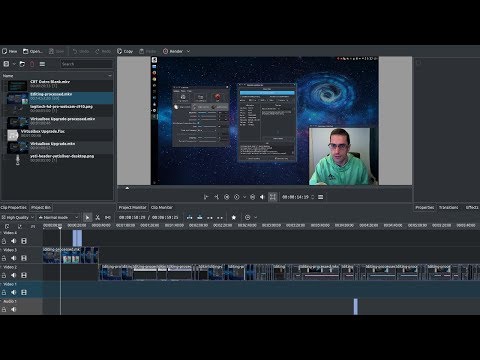This screenshot has width=480, height=360.
Task: Open the preview render dropdown arrow
Action: [256, 217]
